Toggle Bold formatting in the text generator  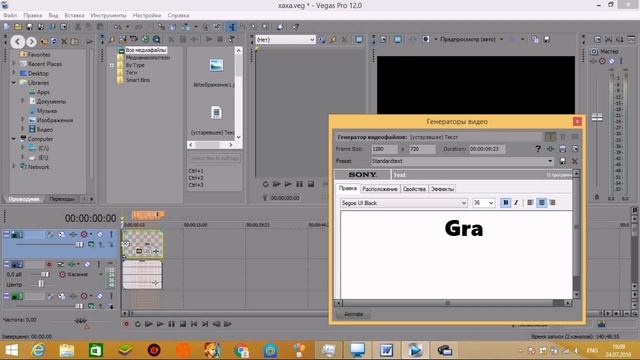click(506, 202)
